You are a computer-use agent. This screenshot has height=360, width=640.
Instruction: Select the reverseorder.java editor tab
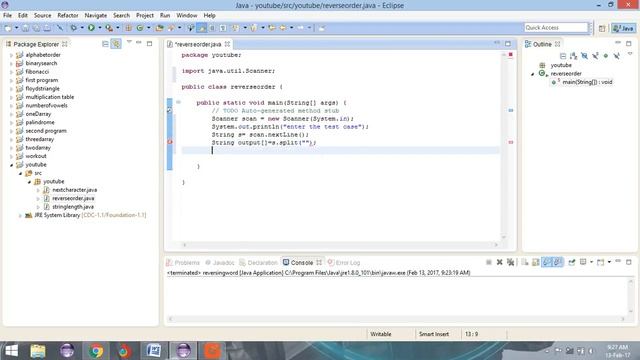coord(198,44)
